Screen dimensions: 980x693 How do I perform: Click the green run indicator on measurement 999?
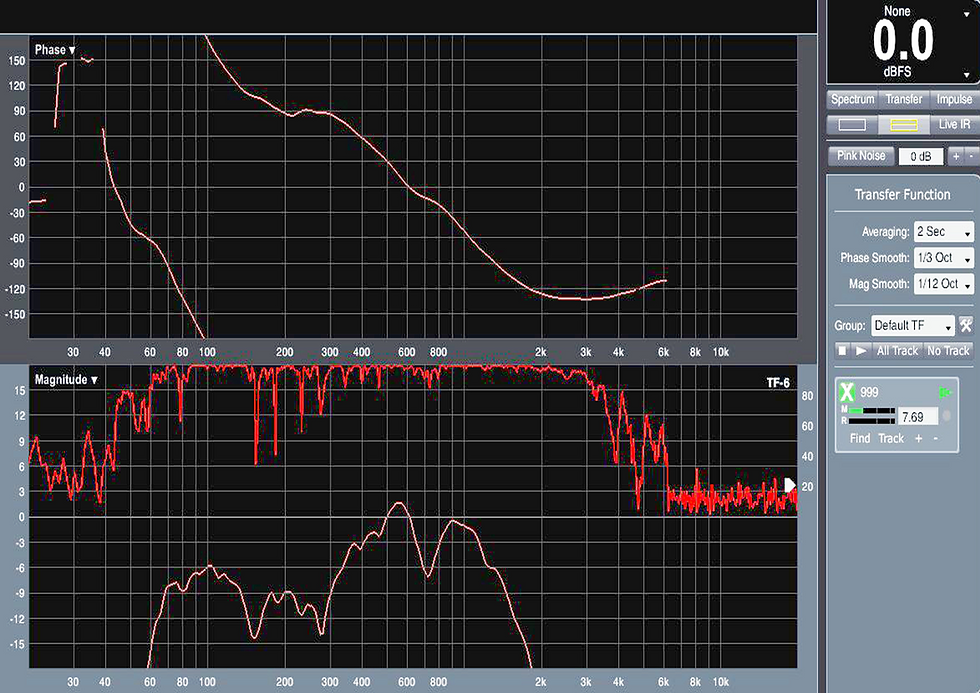944,392
